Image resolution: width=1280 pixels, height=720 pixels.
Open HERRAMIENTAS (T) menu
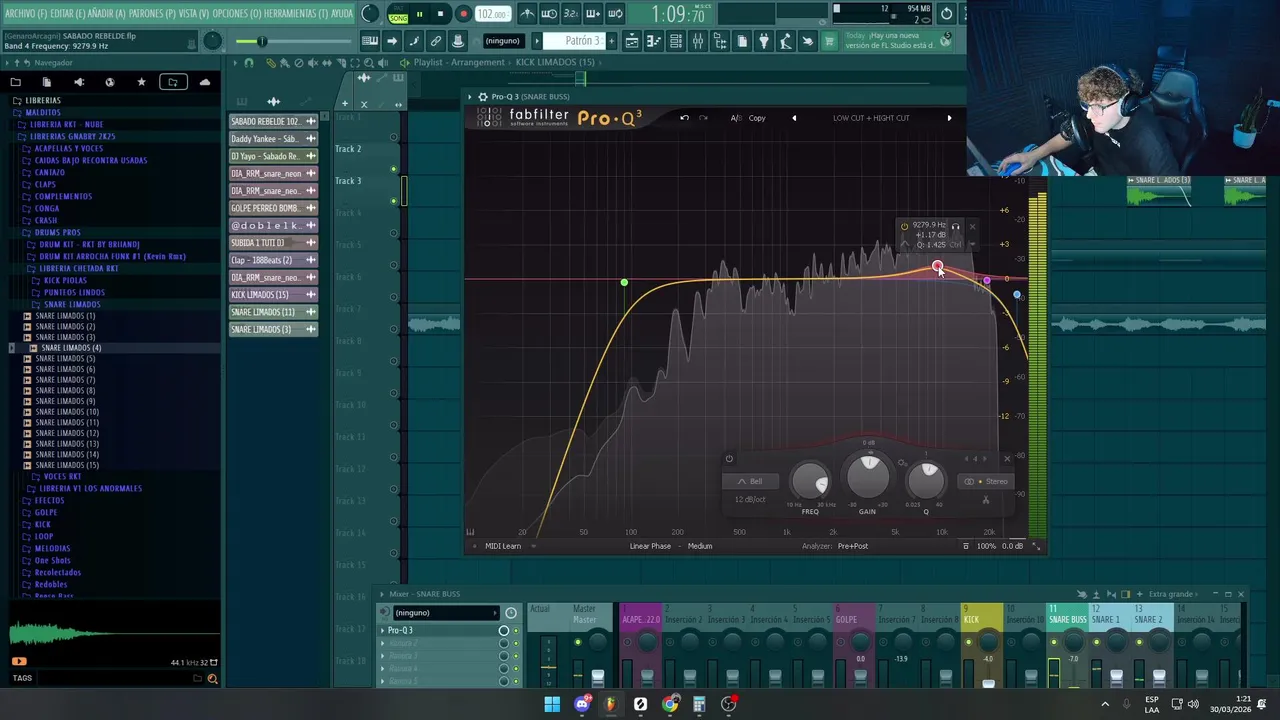click(295, 14)
